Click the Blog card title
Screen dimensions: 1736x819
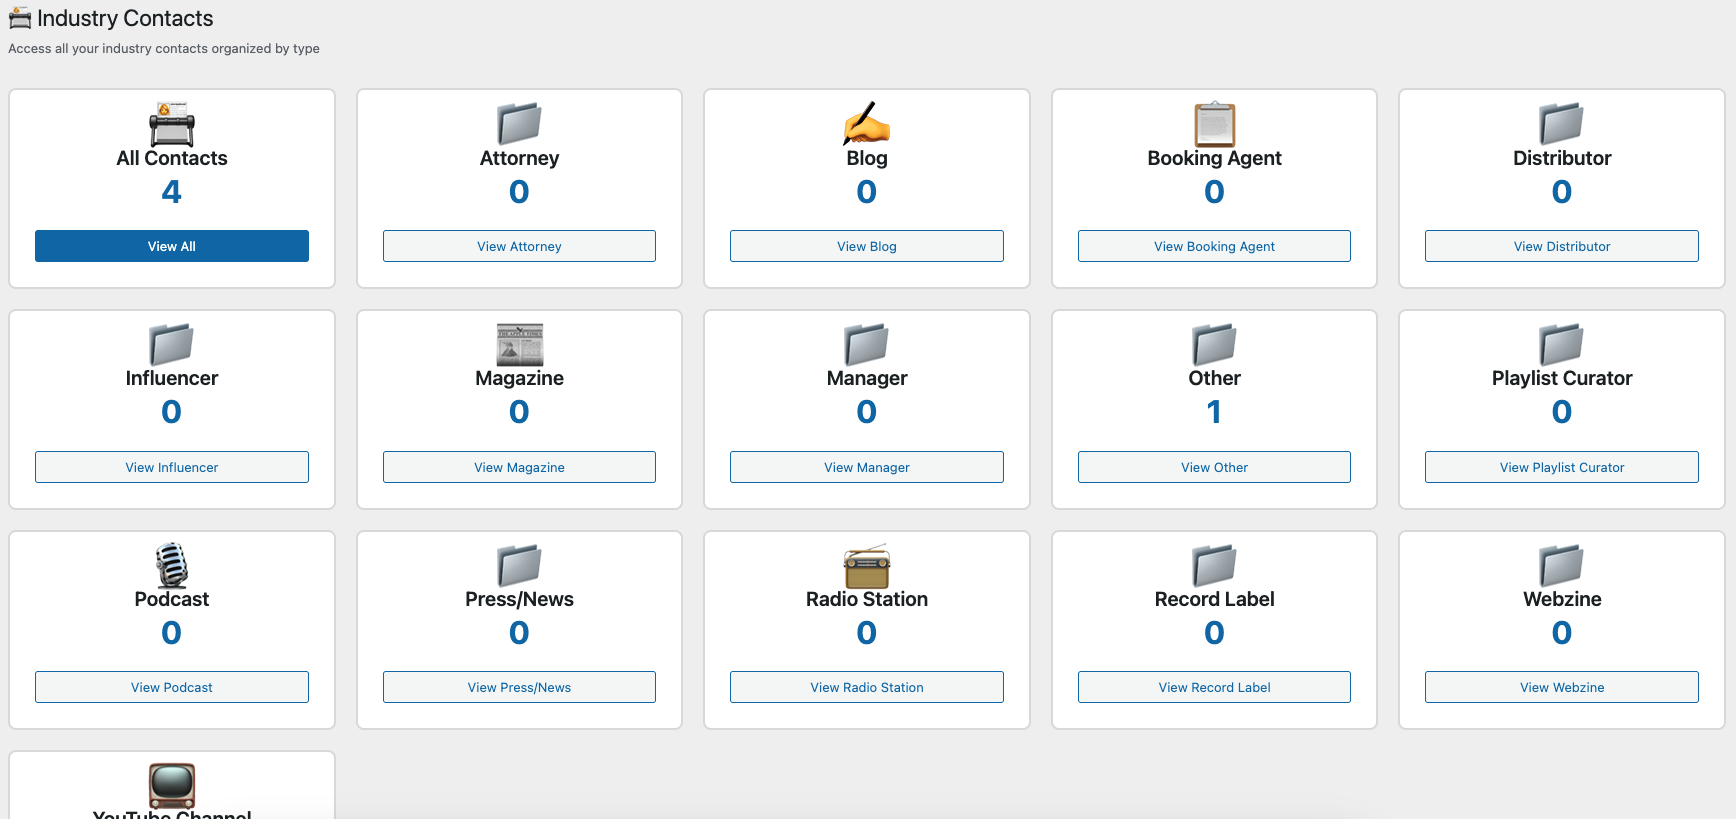coord(866,158)
